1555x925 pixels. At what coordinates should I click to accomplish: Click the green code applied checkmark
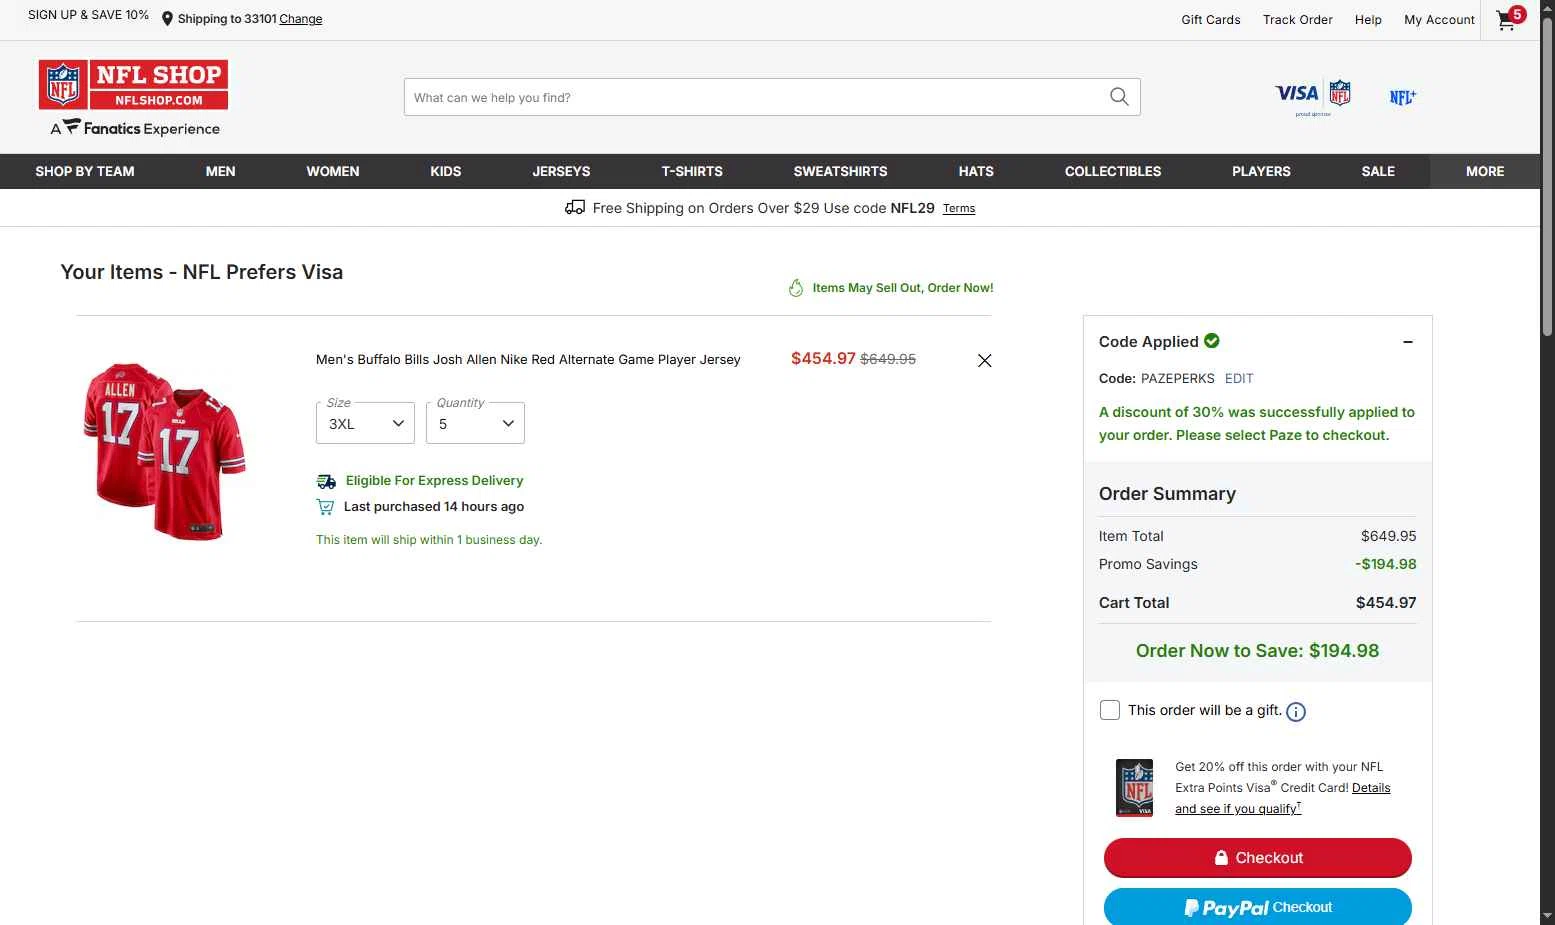pyautogui.click(x=1212, y=341)
